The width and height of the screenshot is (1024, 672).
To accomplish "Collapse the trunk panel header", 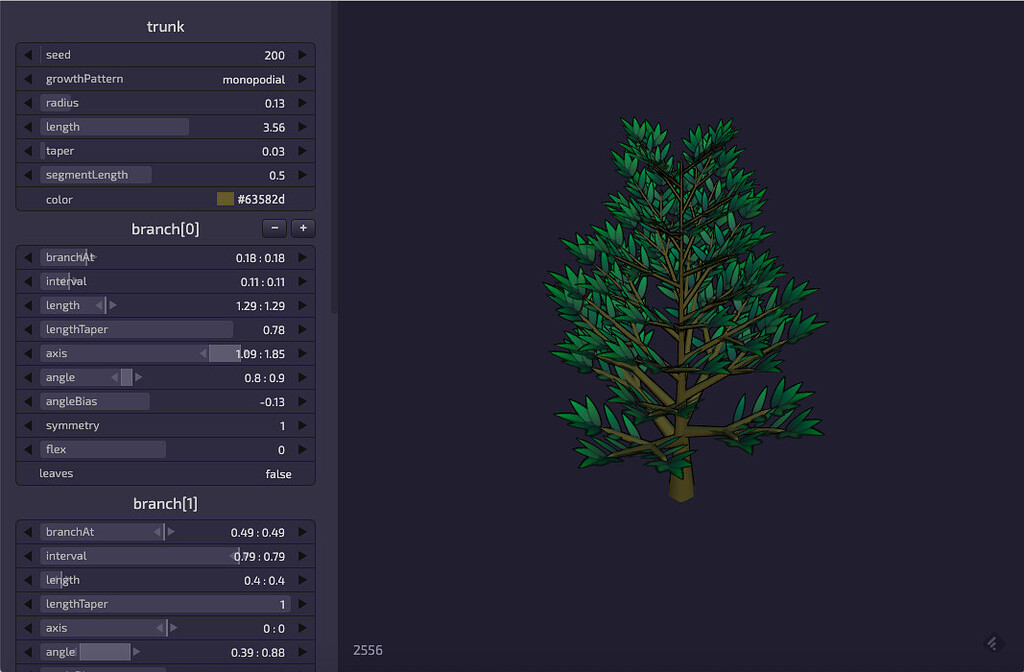I will coord(165,27).
